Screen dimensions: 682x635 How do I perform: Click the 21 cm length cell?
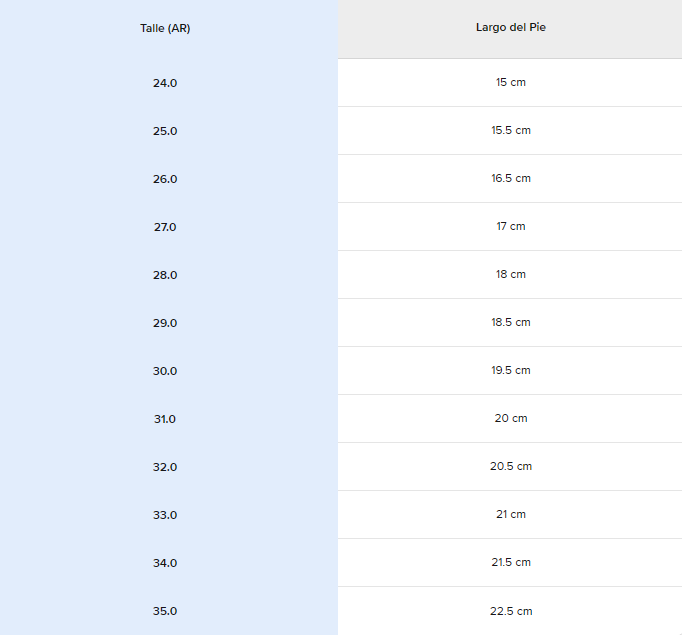[x=510, y=514]
